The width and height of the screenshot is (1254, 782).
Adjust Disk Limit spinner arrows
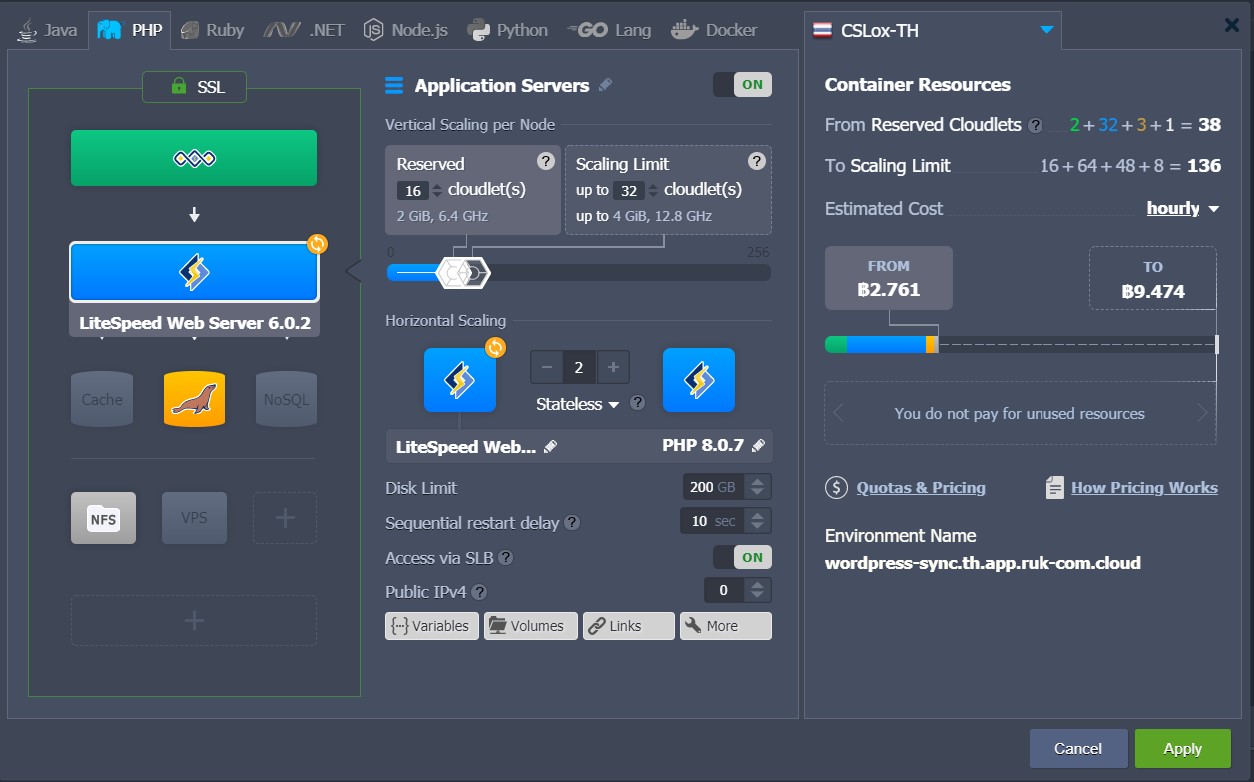[x=758, y=487]
